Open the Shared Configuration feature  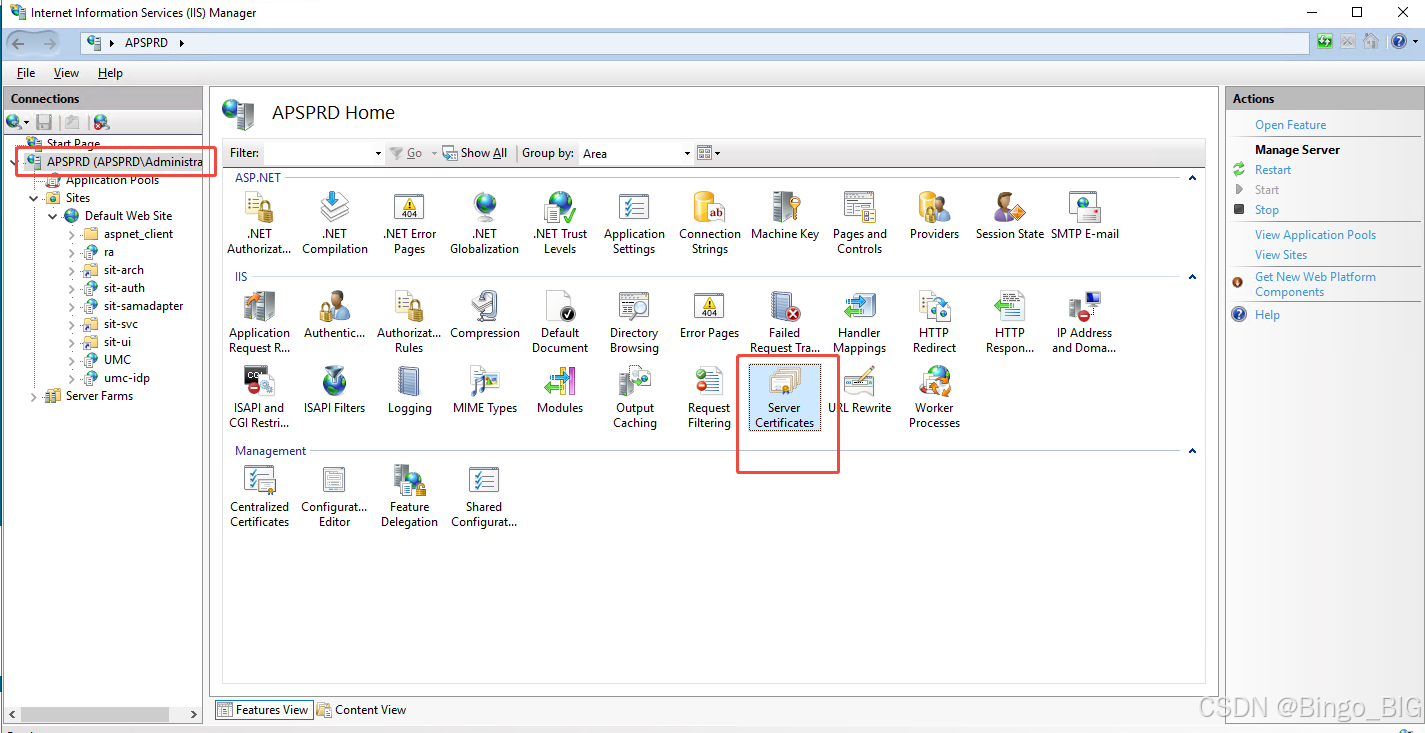click(485, 496)
